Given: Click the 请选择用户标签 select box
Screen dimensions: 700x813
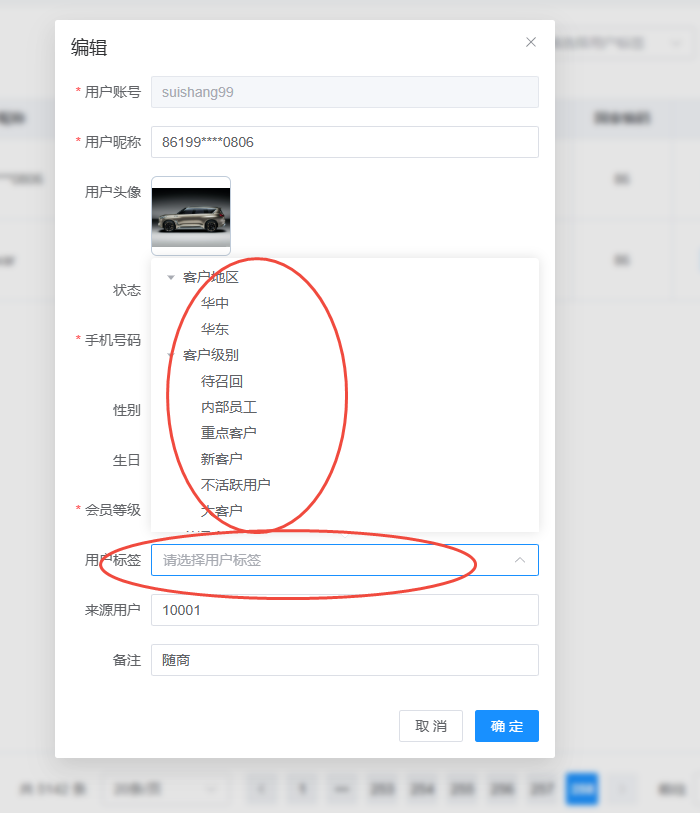Looking at the screenshot, I should [x=330, y=560].
